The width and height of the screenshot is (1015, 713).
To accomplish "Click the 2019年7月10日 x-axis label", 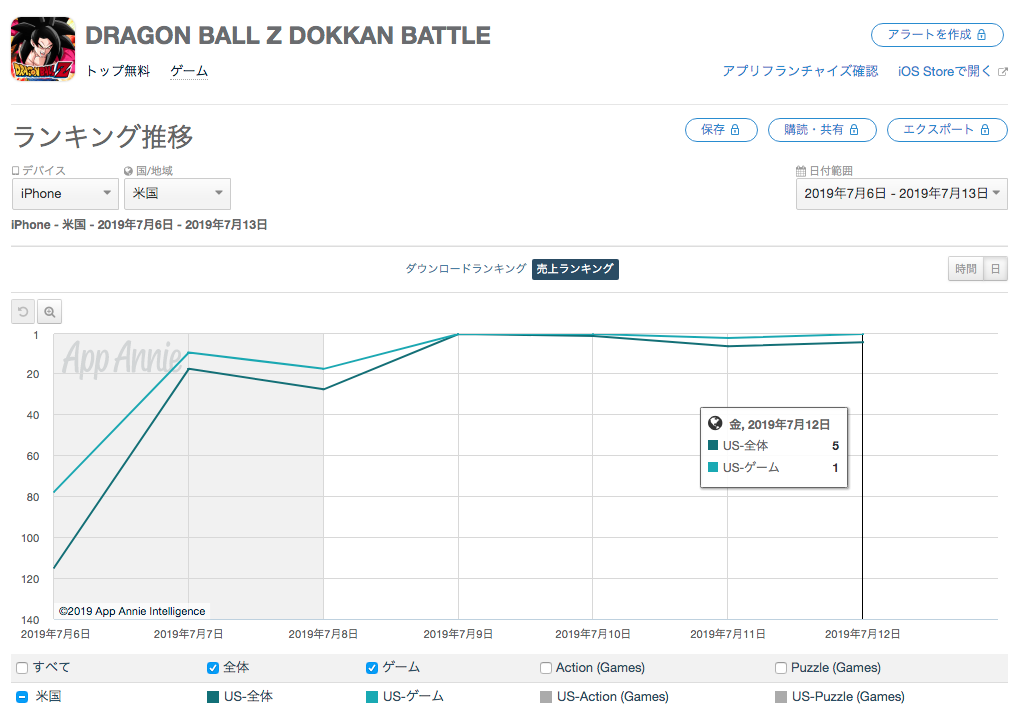I will [593, 634].
